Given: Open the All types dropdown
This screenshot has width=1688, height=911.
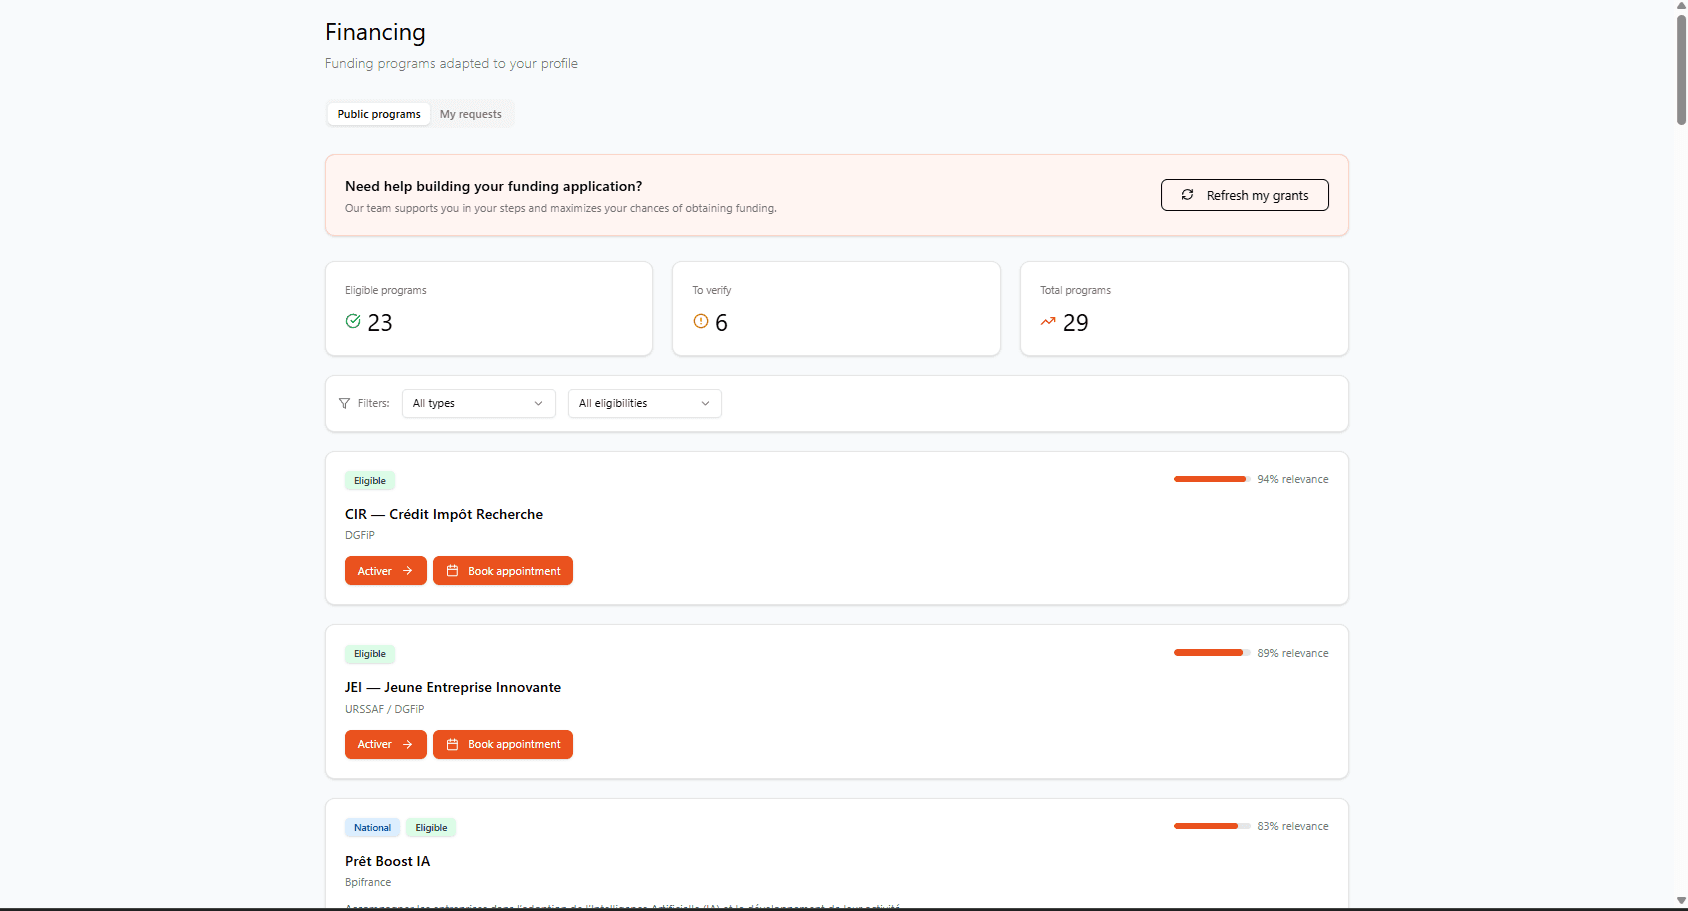Looking at the screenshot, I should tap(478, 403).
